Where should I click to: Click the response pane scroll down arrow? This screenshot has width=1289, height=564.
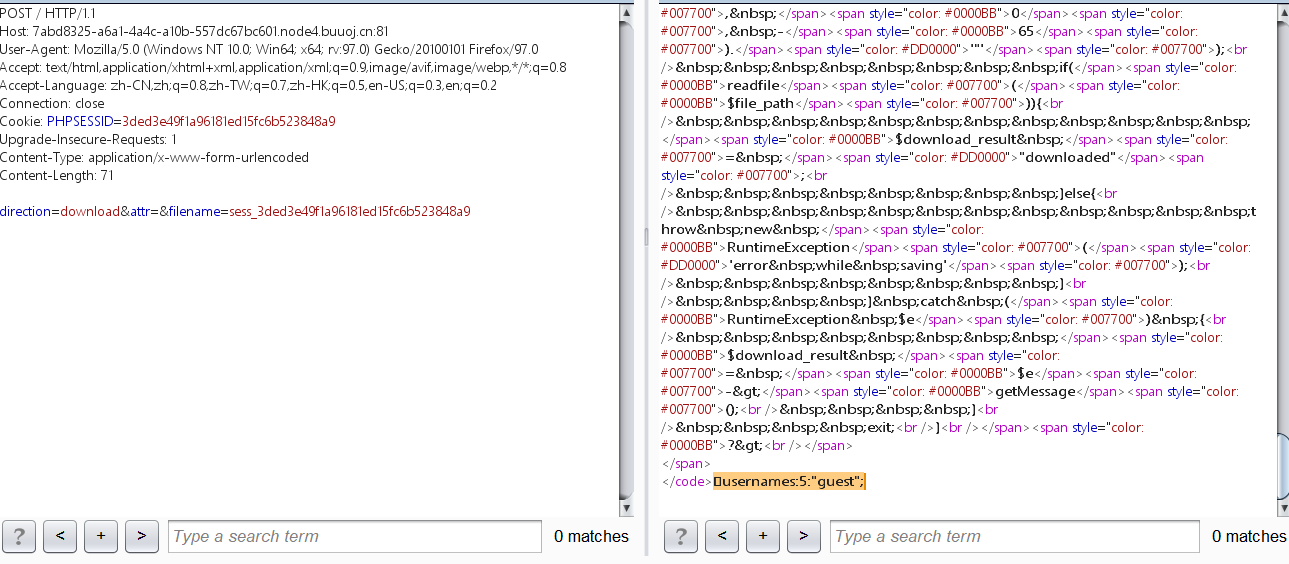coord(1282,509)
